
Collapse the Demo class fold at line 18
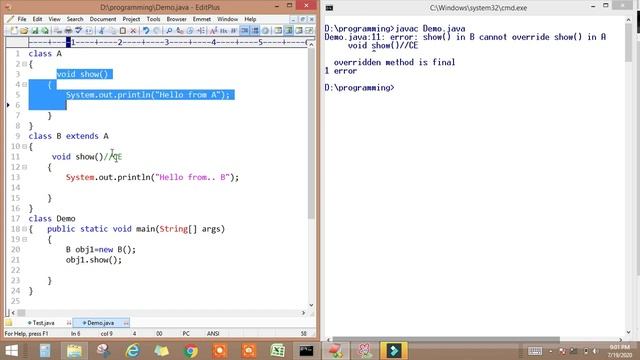(x=24, y=229)
